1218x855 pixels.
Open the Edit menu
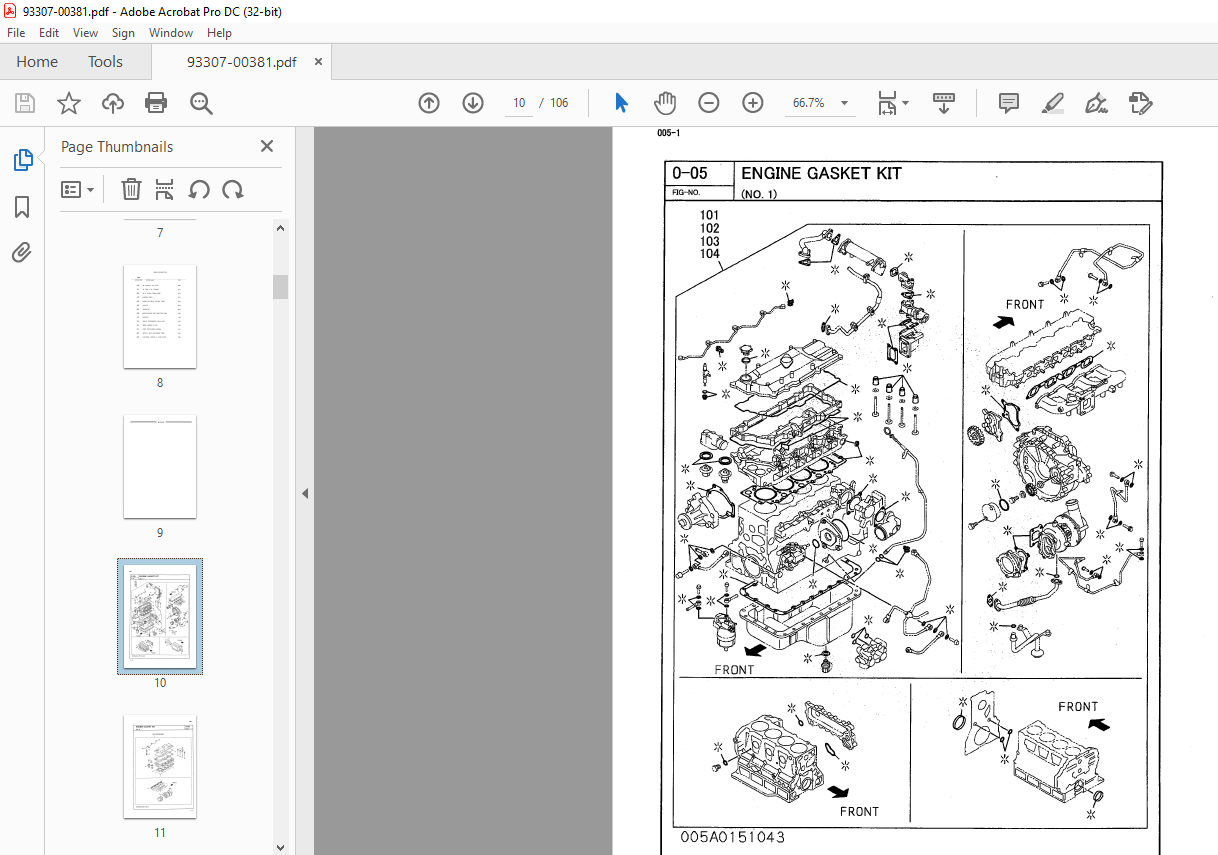49,33
